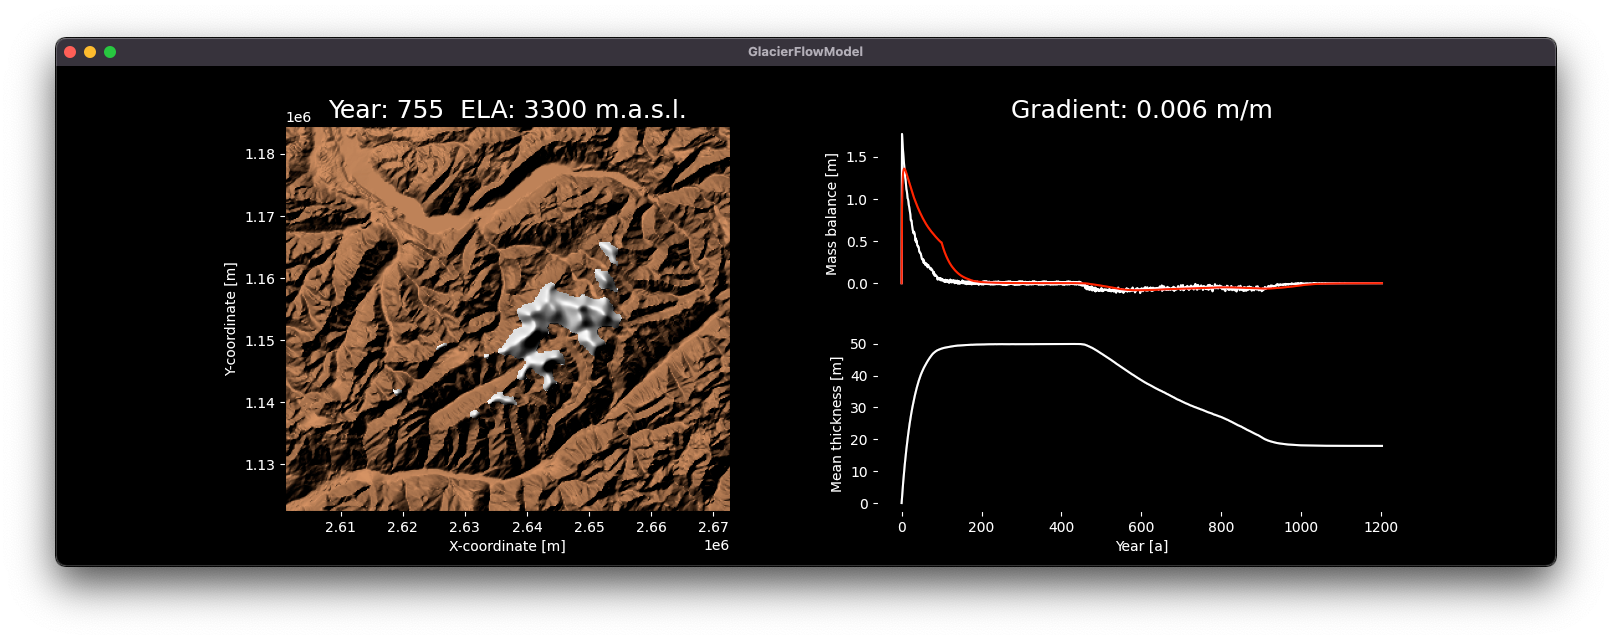Click the 'Y-coordinate [m]' axis label
The width and height of the screenshot is (1612, 640).
231,319
